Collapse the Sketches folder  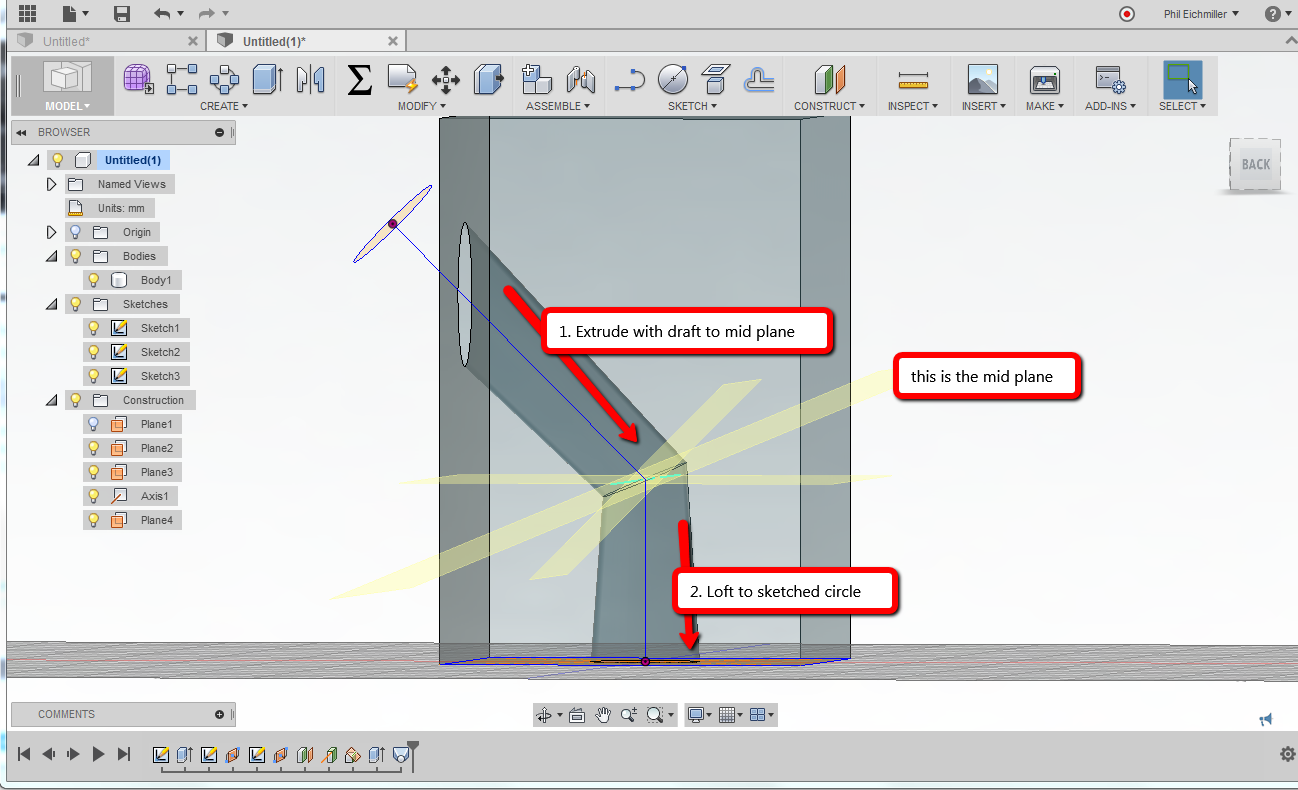pos(51,303)
